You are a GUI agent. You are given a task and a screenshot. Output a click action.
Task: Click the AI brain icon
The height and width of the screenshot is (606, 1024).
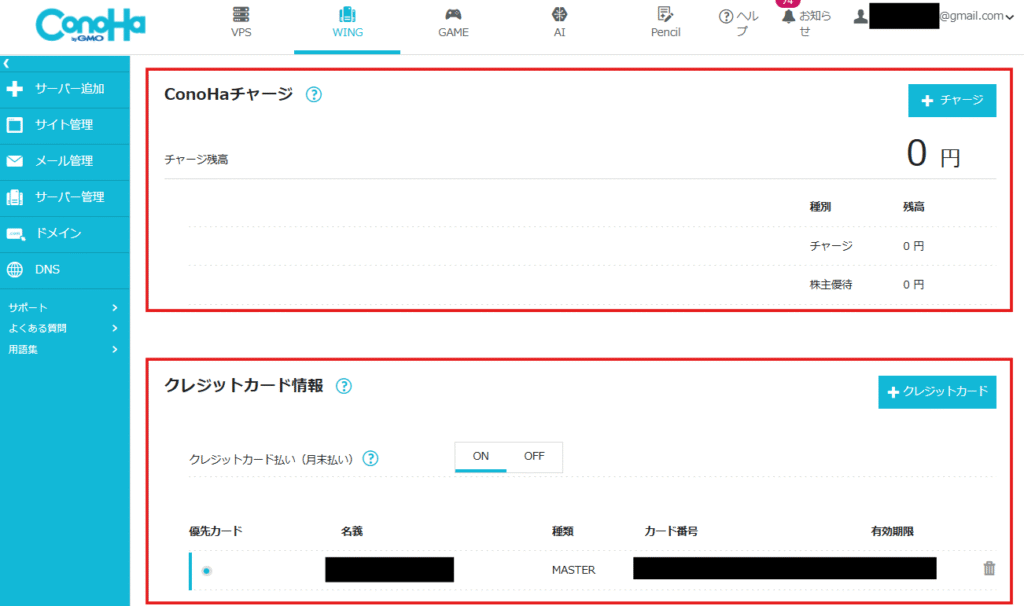[560, 14]
